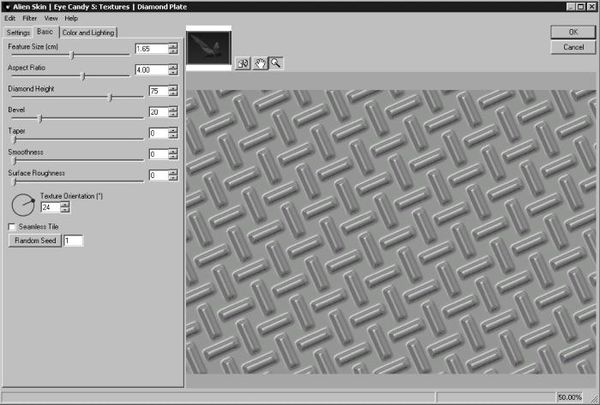Screen dimensions: 600x405
Task: Enable the Seamless Tile checkbox
Action: point(12,227)
